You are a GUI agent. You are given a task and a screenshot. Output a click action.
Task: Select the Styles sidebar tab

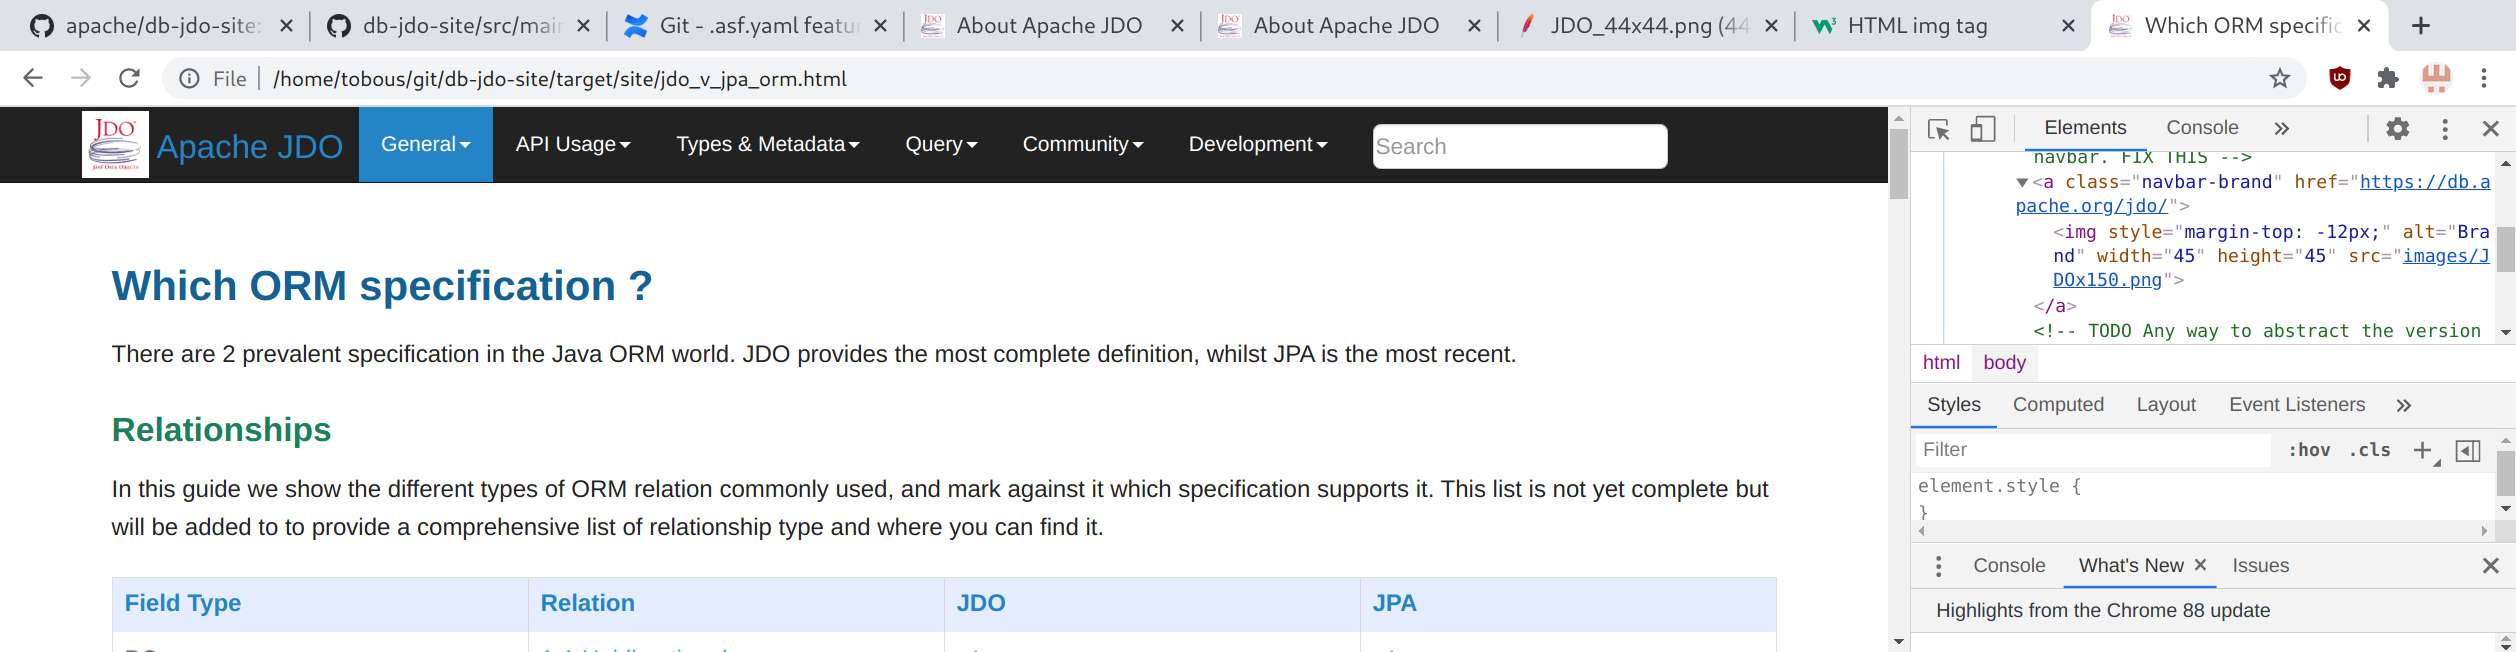1954,405
